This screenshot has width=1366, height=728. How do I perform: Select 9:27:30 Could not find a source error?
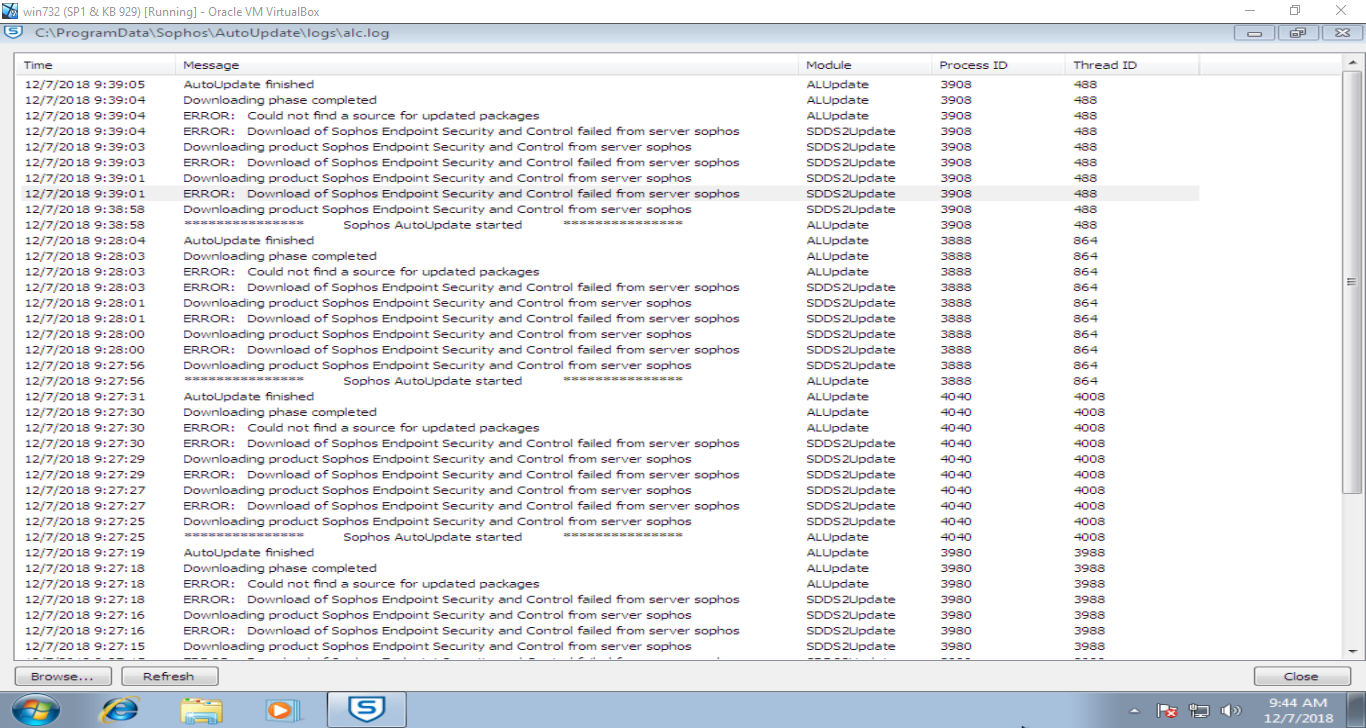click(x=361, y=428)
